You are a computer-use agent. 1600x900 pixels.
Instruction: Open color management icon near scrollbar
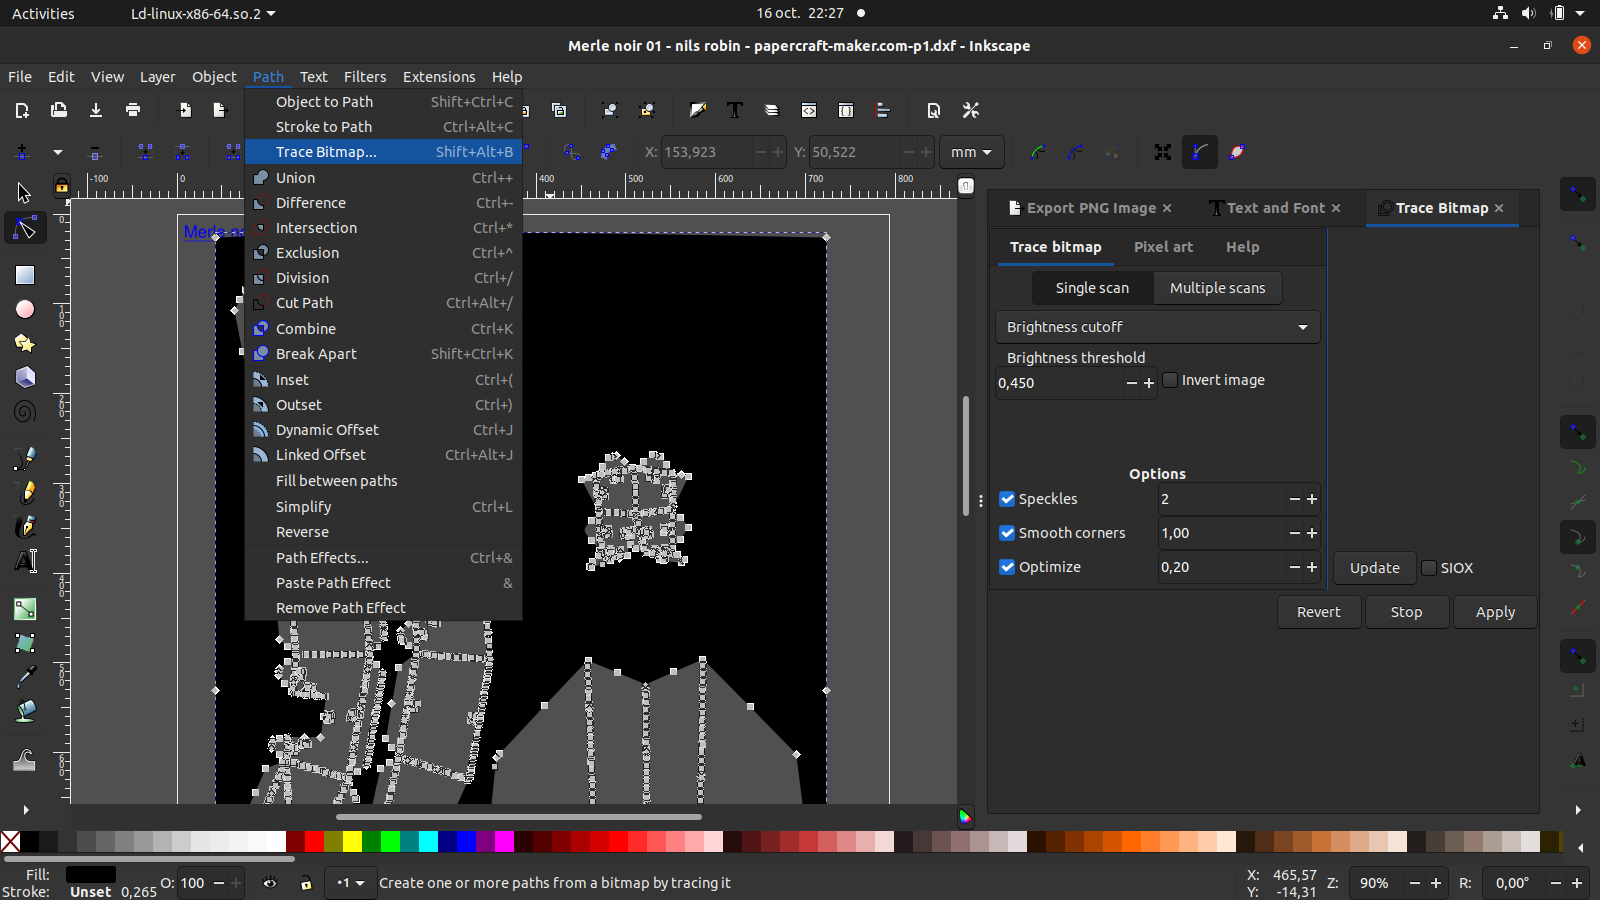(965, 817)
